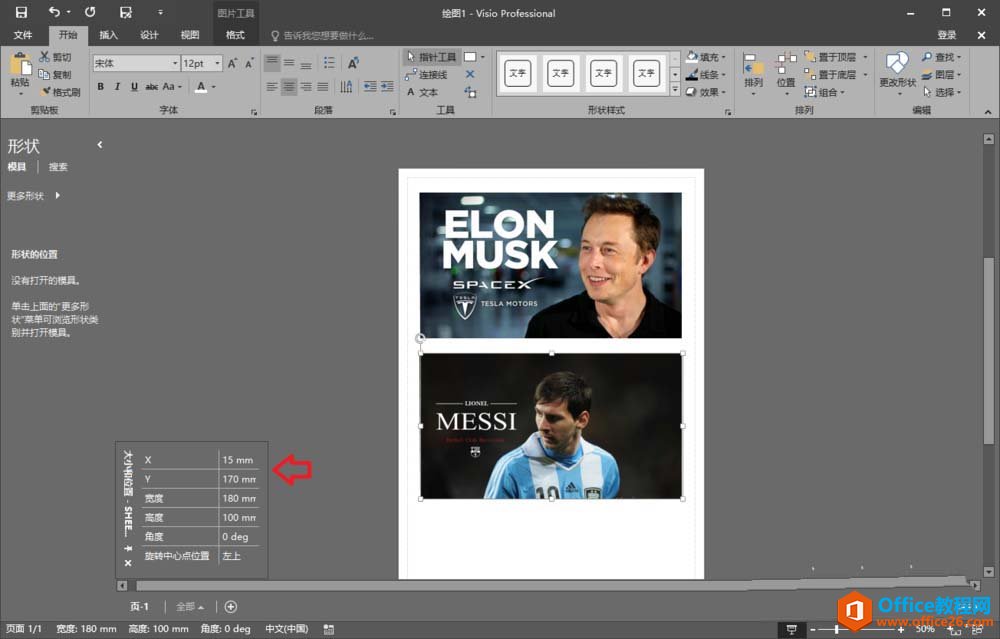The image size is (1000, 639).
Task: Select the Pointer tool (指针工具)
Action: (x=431, y=57)
